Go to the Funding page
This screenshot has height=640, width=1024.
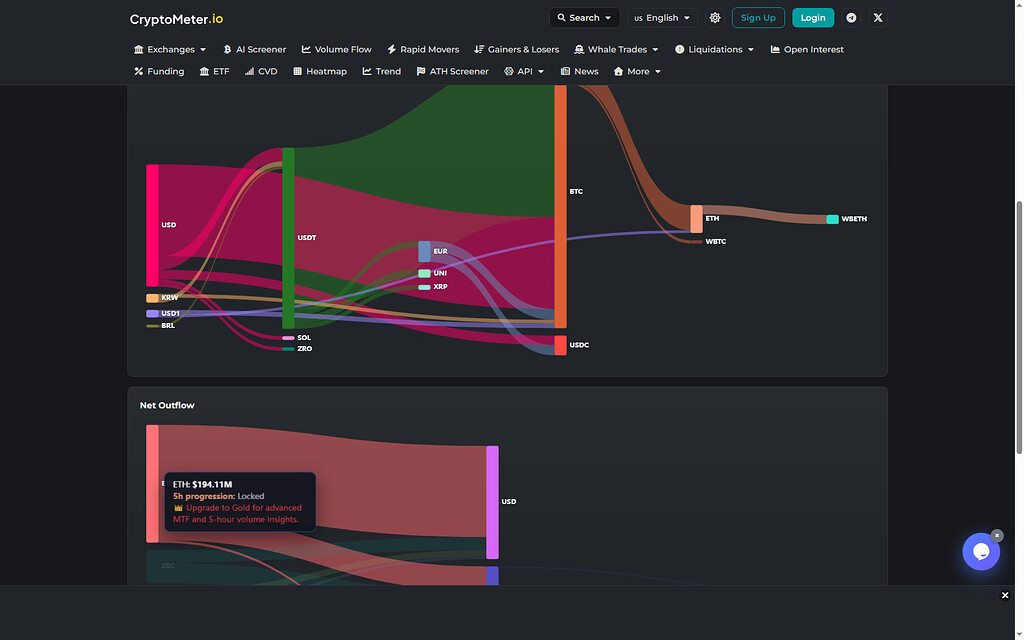159,72
